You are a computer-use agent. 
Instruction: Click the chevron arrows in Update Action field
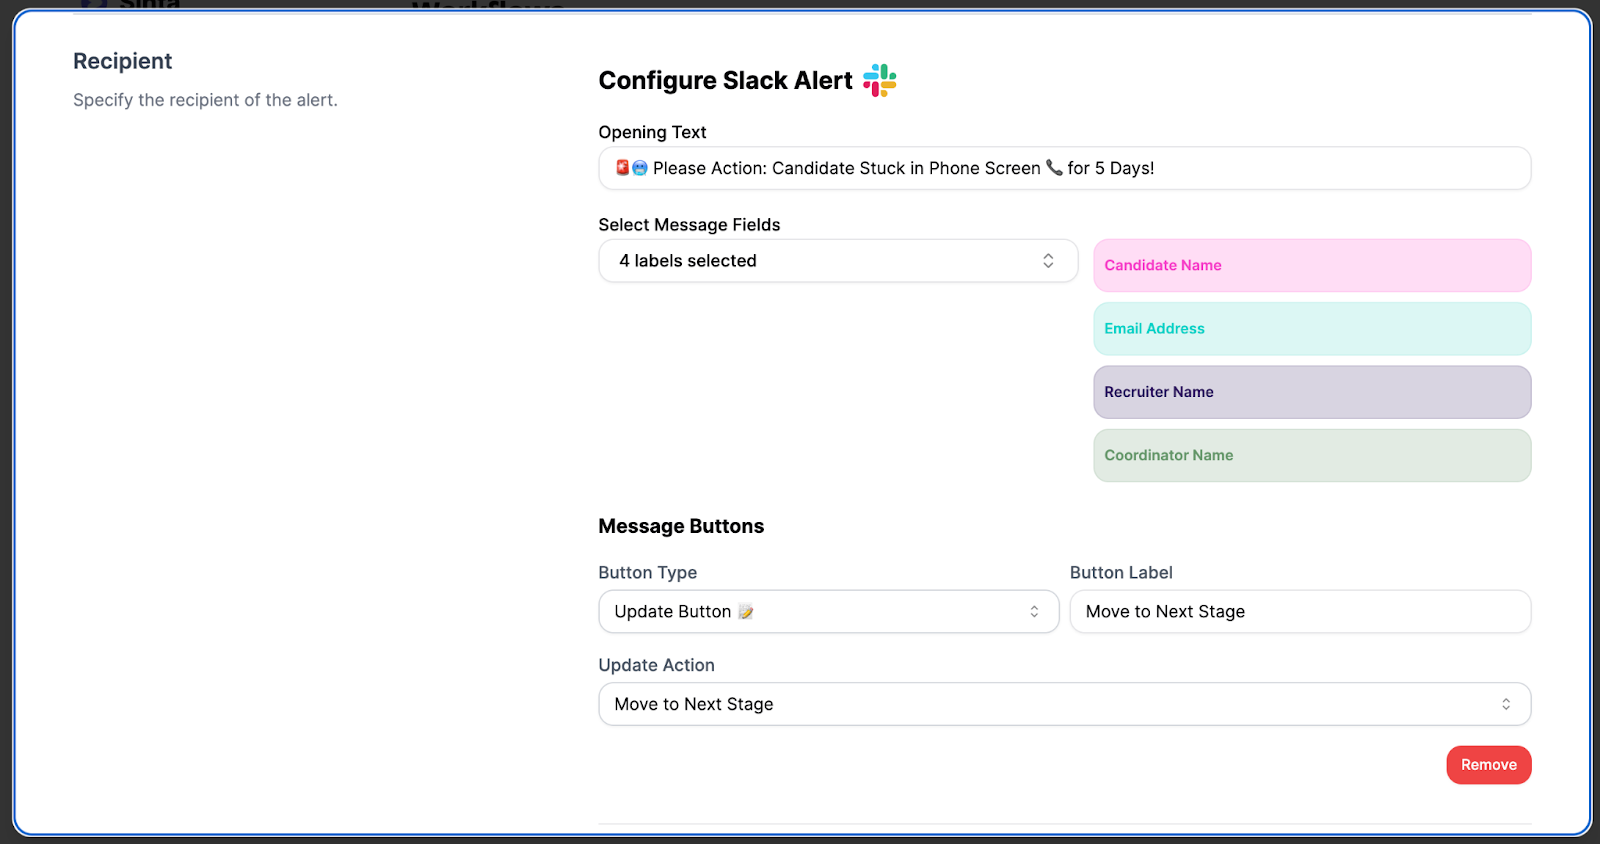[x=1506, y=704]
